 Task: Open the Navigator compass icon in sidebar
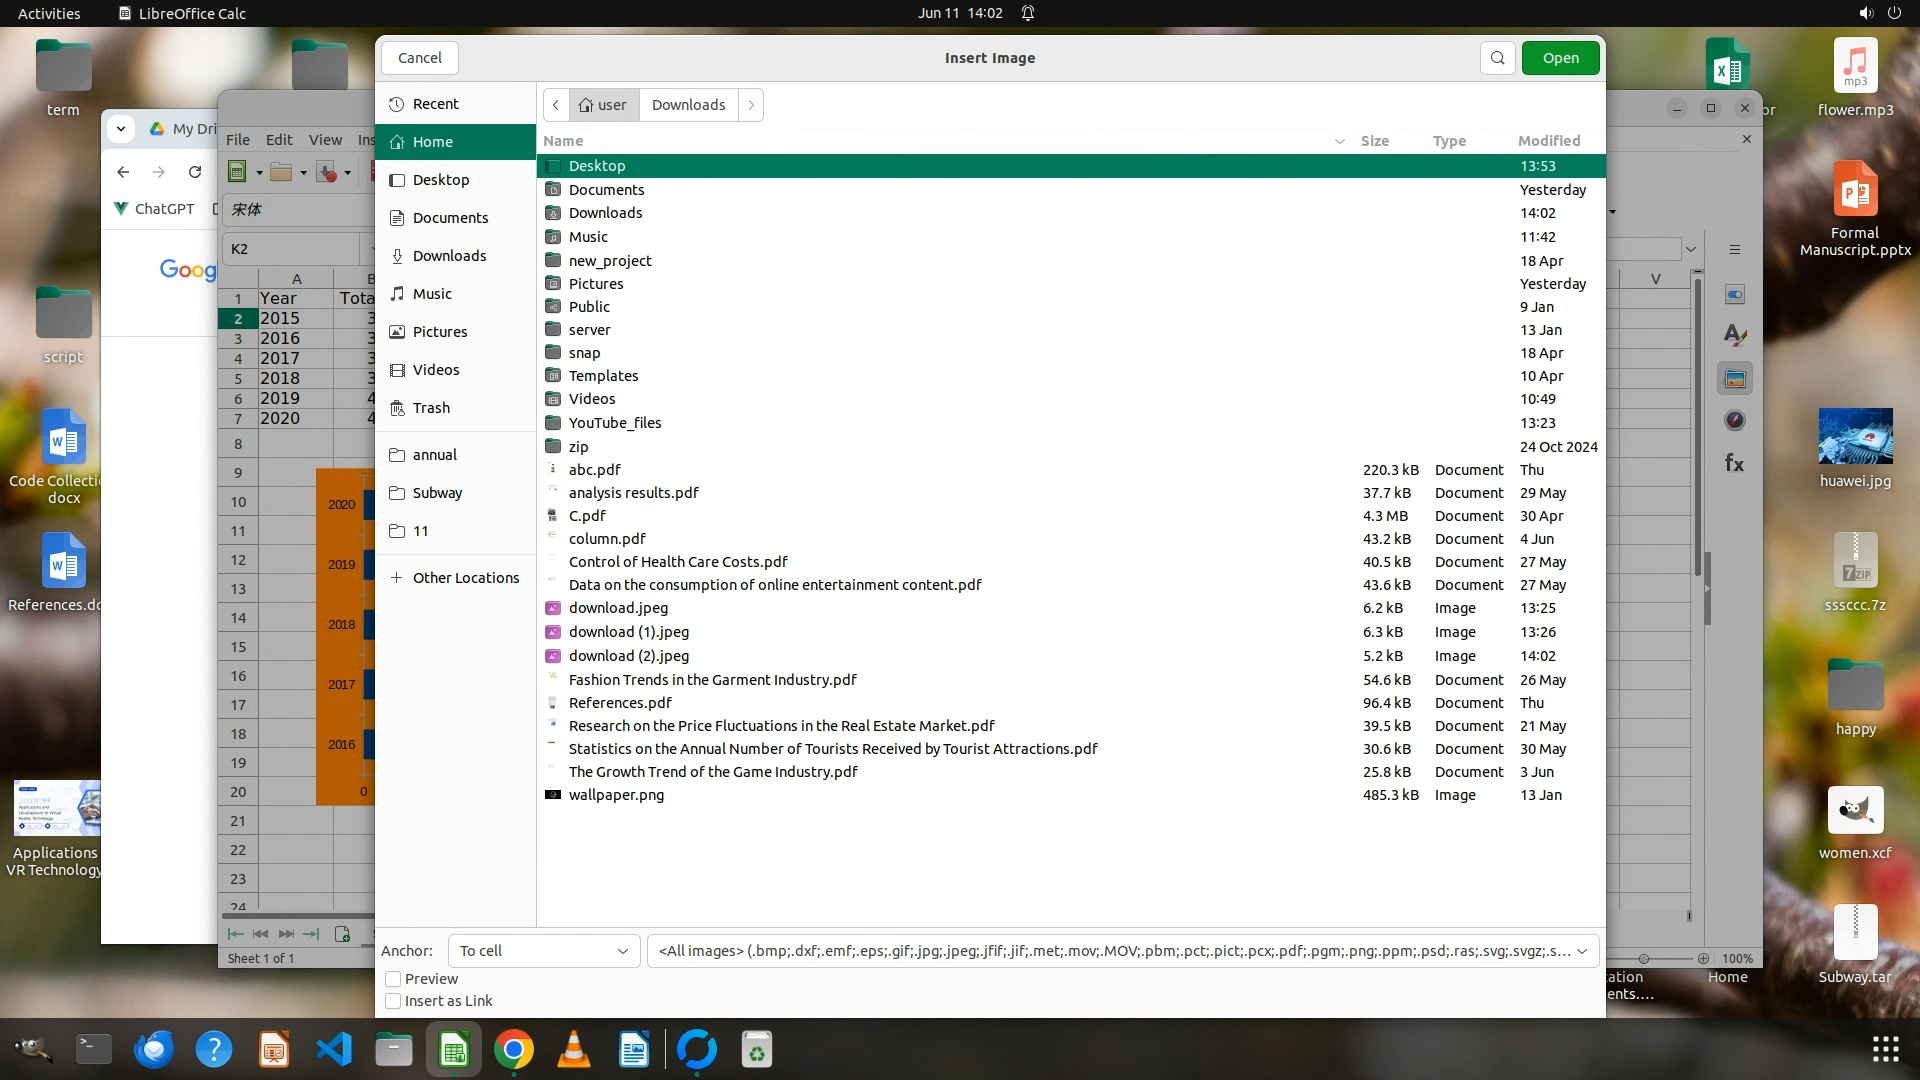[x=1735, y=421]
